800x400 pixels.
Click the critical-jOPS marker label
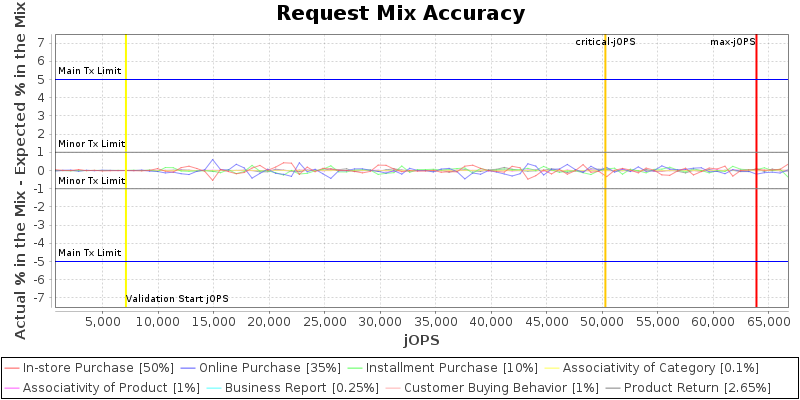tap(605, 42)
